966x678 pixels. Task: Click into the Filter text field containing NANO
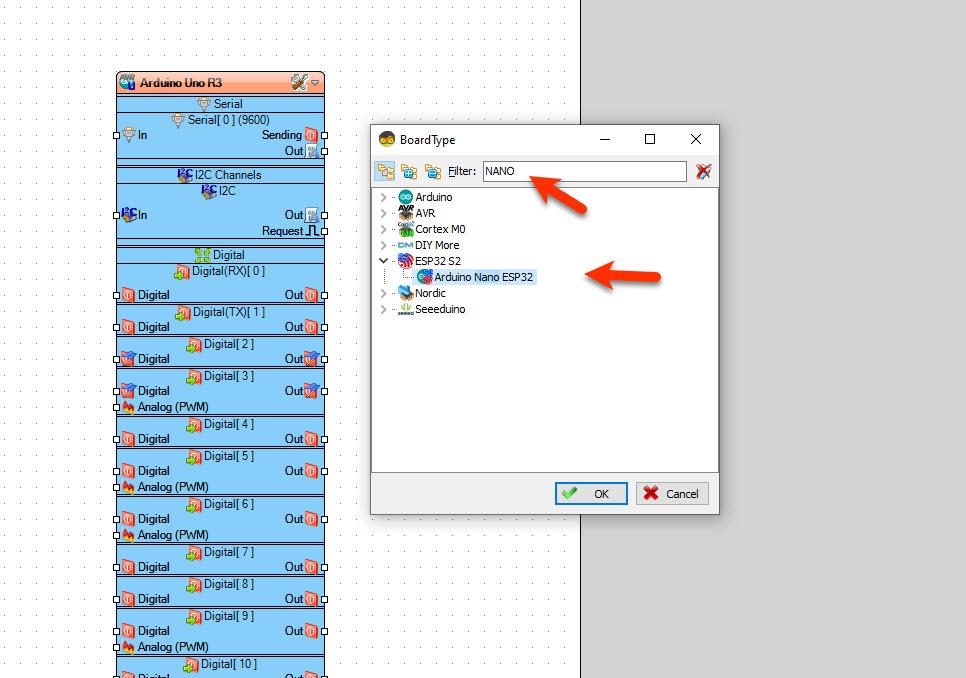coord(584,171)
